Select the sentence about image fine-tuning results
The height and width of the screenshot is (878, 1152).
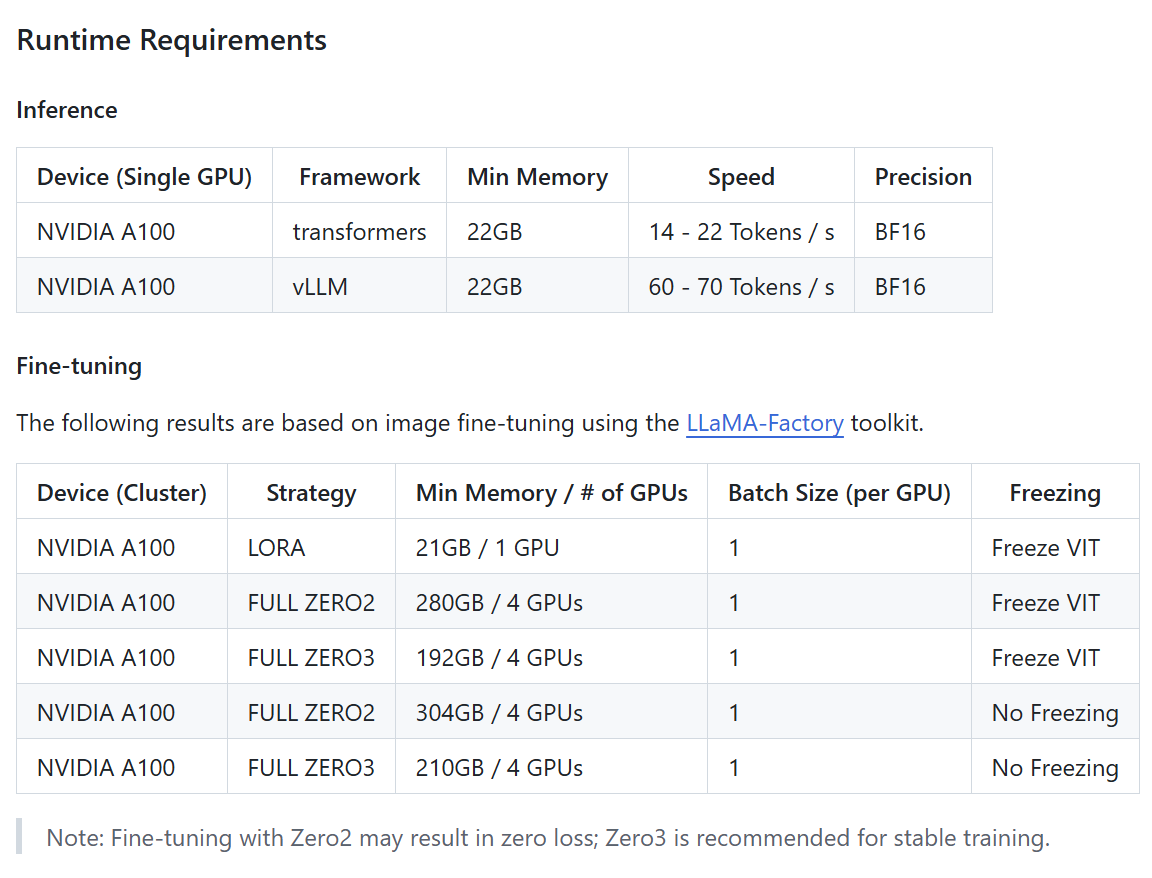[x=470, y=423]
